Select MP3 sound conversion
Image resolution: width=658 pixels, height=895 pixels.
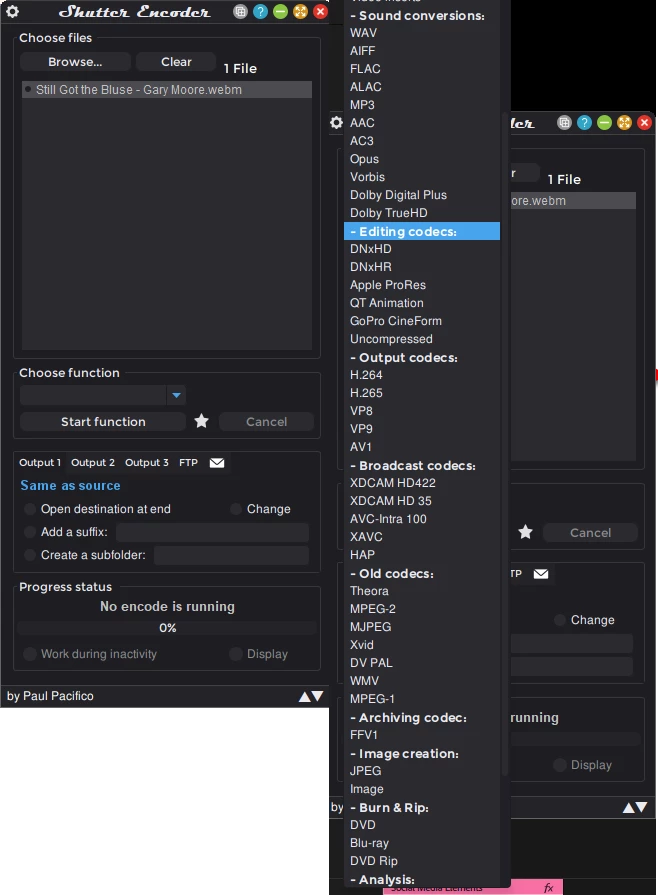(362, 105)
